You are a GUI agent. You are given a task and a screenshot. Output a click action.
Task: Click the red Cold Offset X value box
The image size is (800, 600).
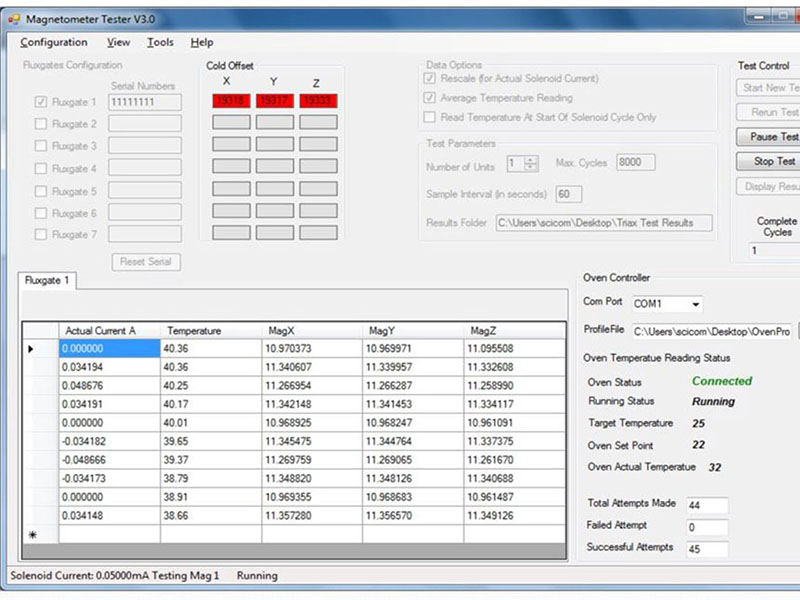pos(231,101)
